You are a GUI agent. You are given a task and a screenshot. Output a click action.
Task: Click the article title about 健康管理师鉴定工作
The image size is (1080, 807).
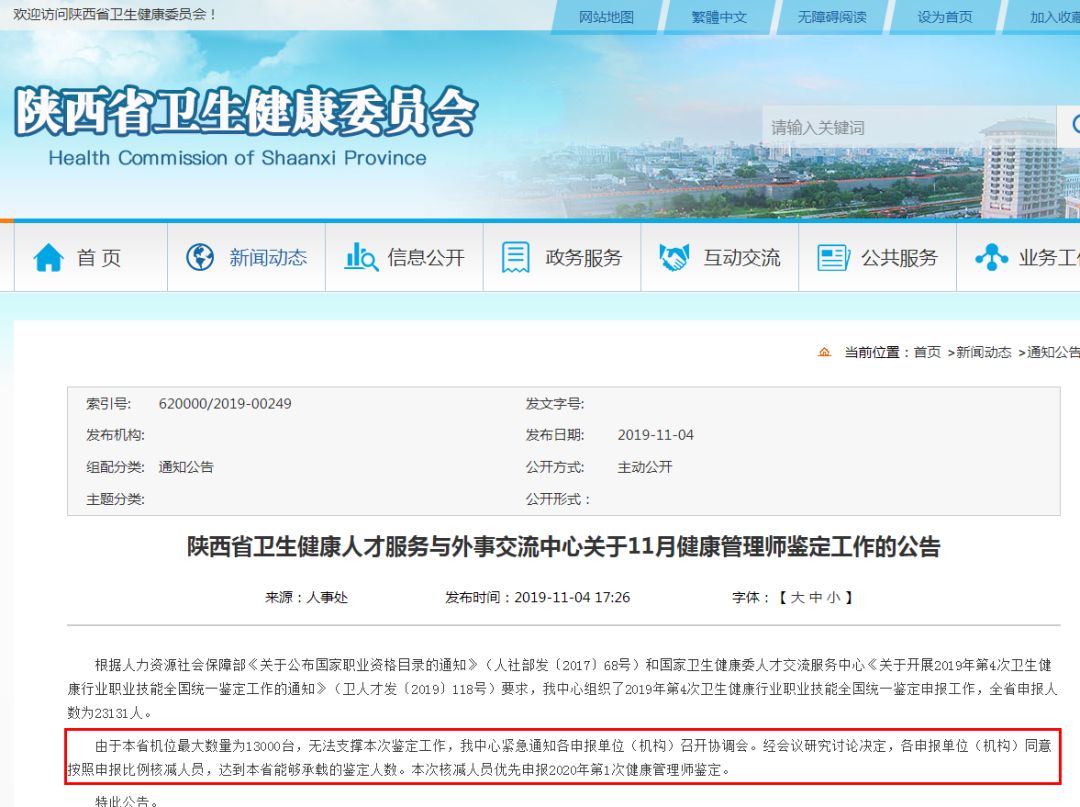[x=563, y=547]
